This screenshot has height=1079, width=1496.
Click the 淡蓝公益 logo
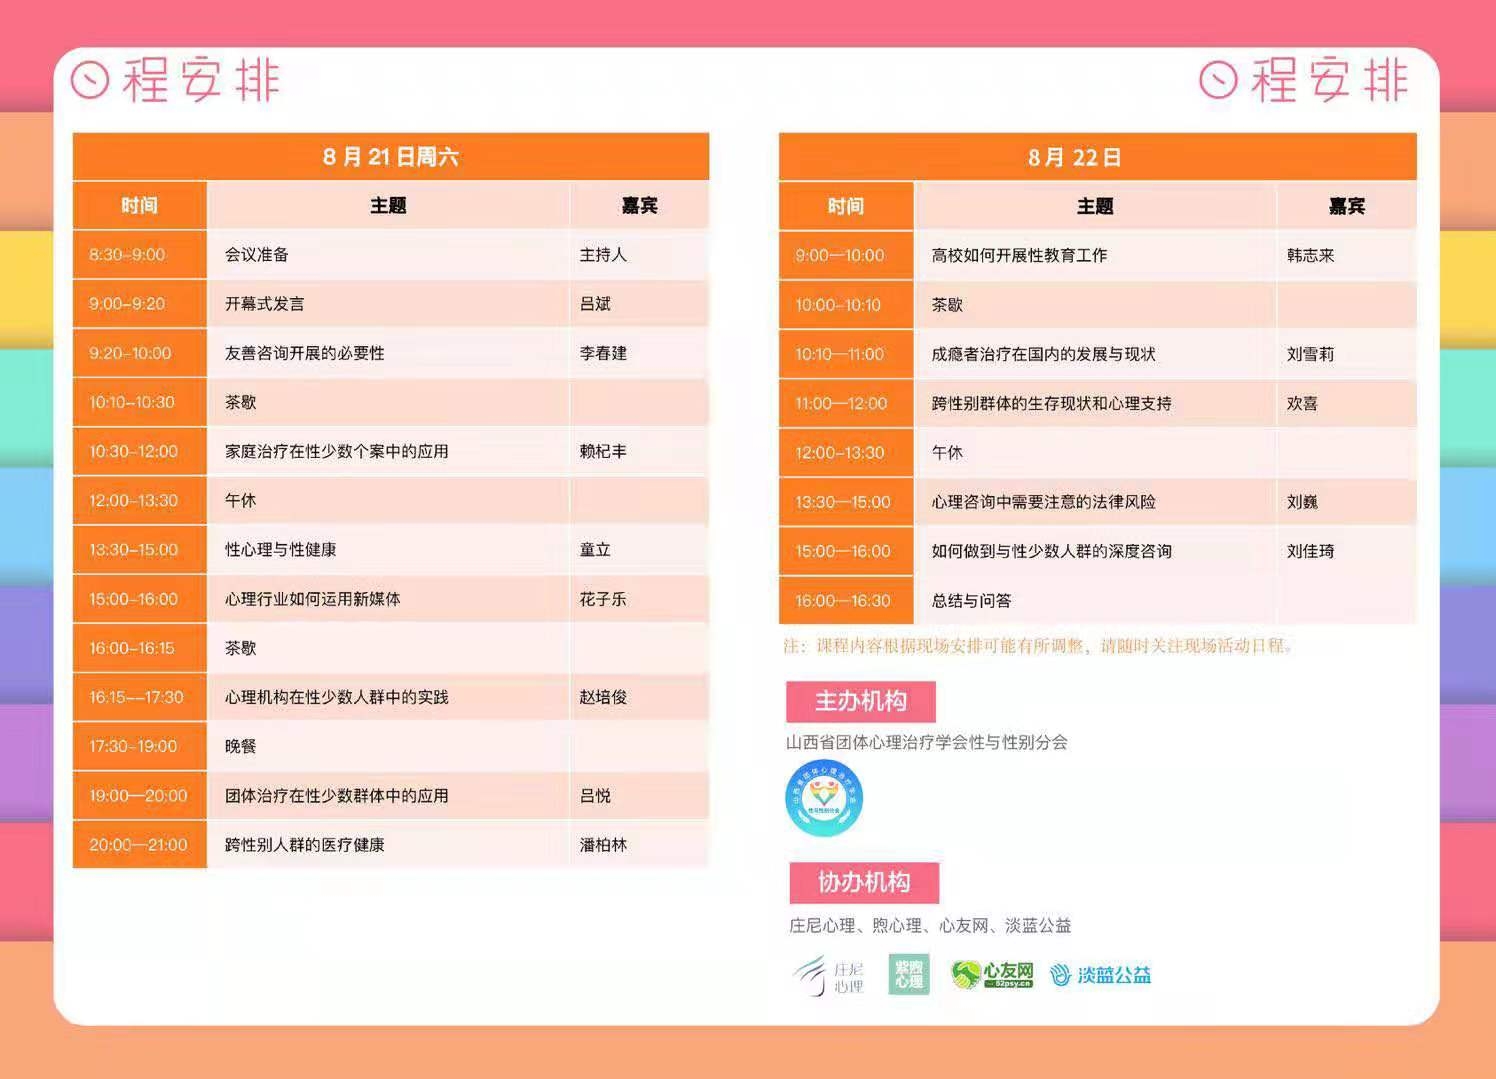coord(1101,975)
